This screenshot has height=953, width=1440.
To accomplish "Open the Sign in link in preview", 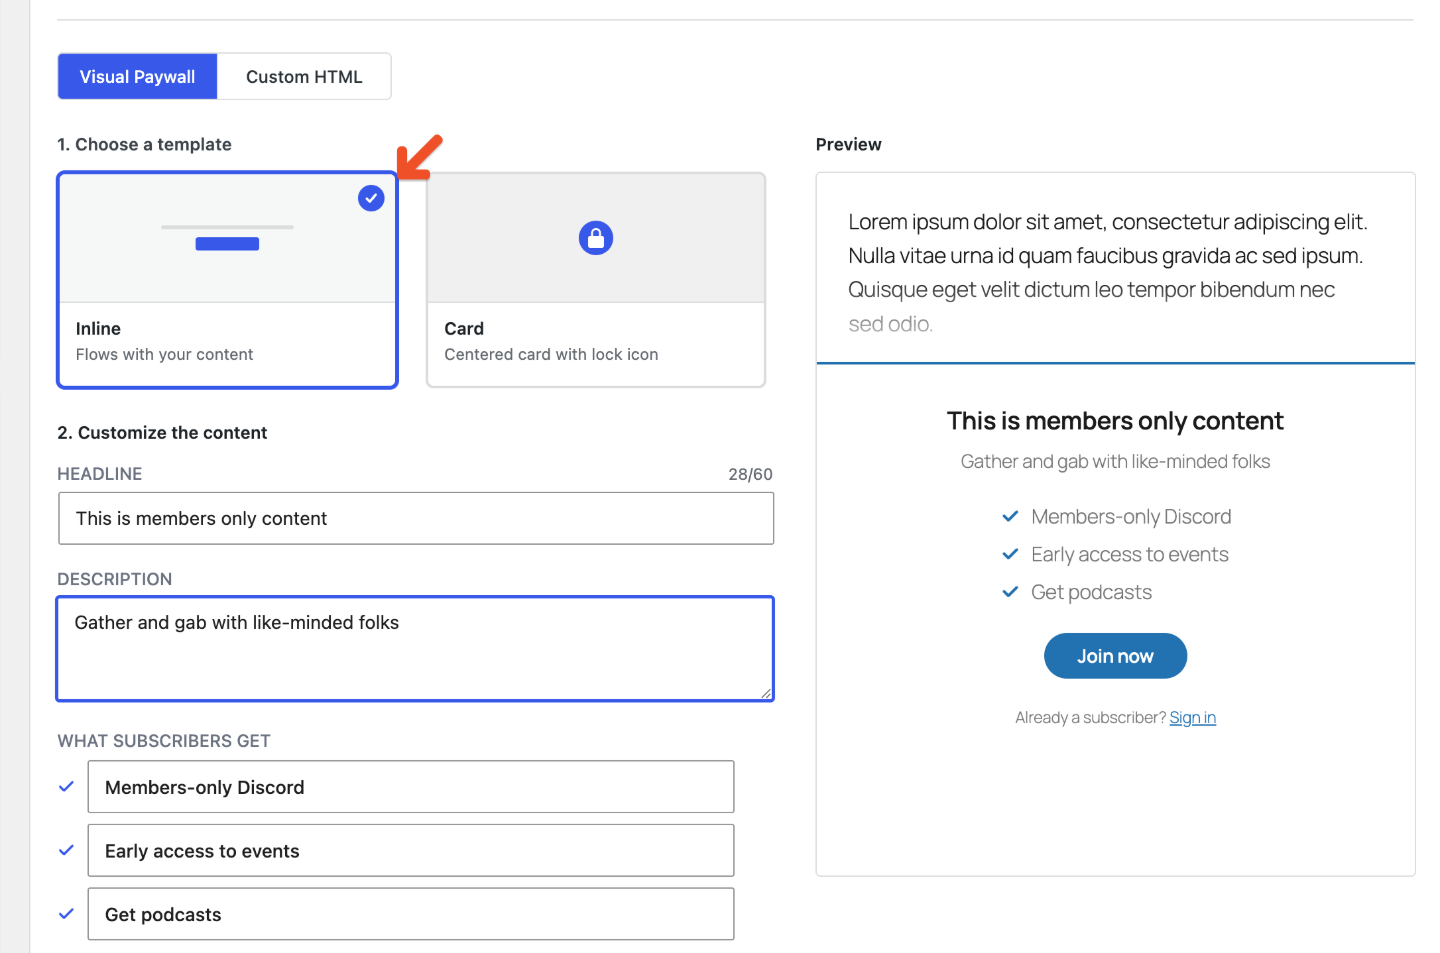I will point(1193,718).
